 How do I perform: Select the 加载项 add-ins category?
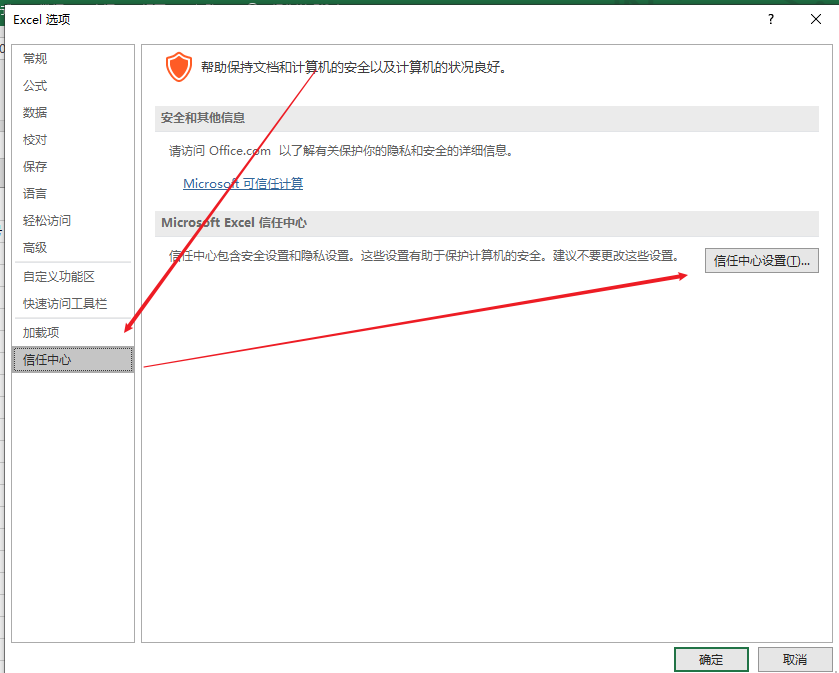[x=72, y=332]
